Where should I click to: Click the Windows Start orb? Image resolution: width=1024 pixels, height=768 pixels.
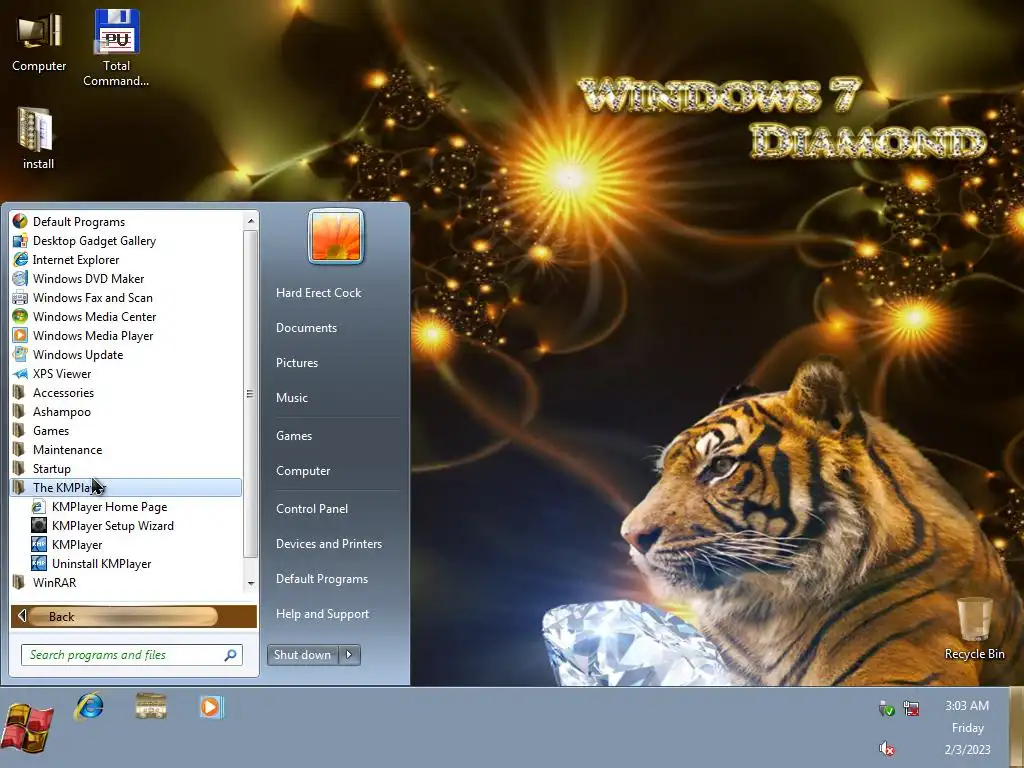(27, 727)
